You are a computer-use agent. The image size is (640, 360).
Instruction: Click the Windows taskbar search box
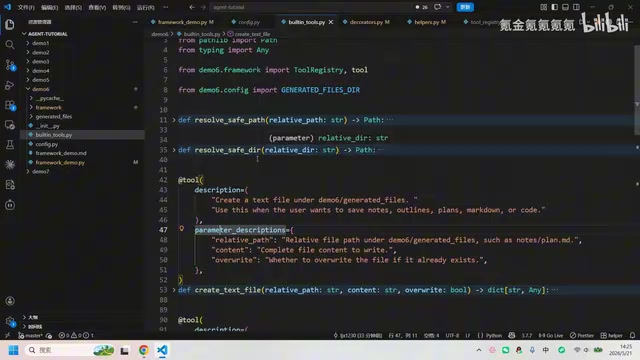69,350
